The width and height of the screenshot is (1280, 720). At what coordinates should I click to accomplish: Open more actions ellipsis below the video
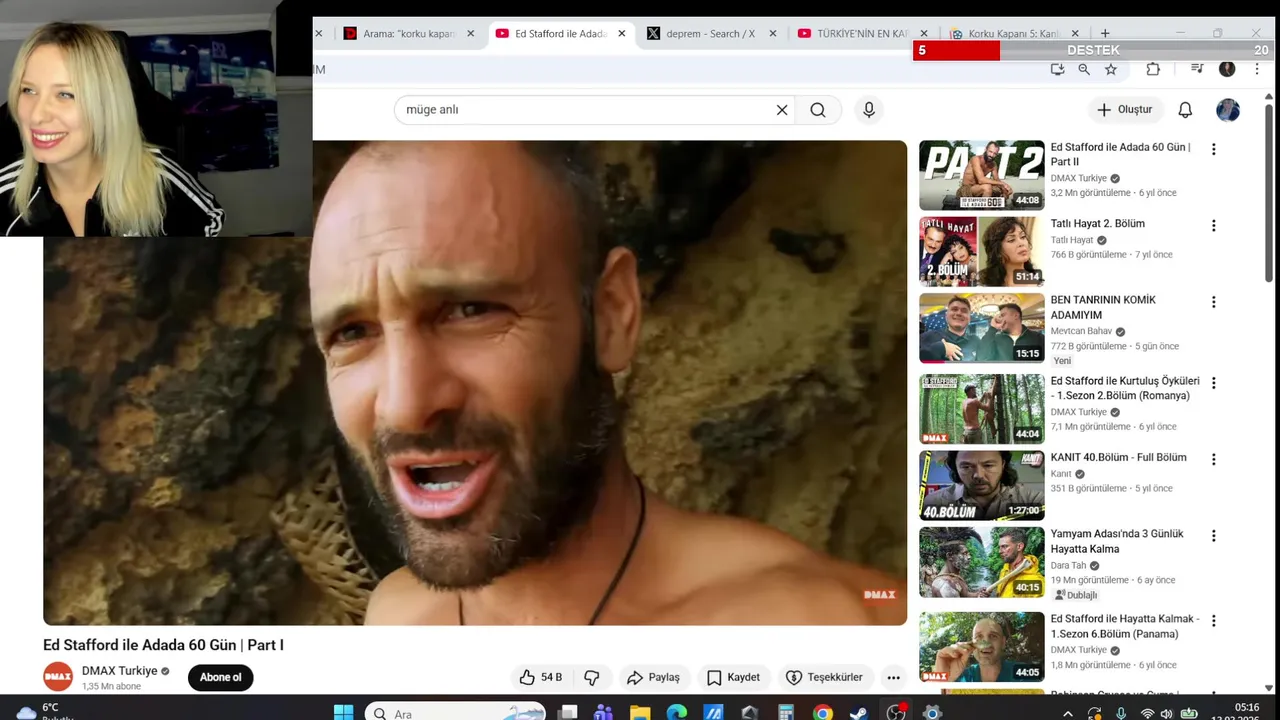(x=893, y=677)
